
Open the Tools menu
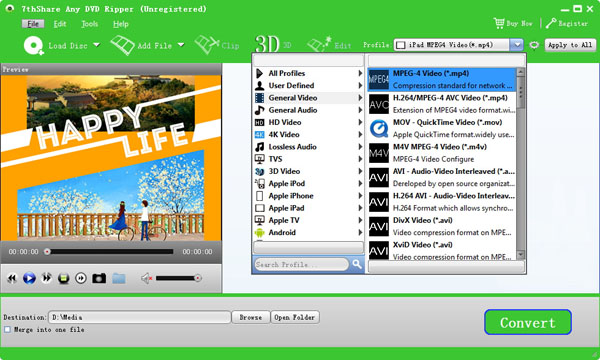pos(90,24)
